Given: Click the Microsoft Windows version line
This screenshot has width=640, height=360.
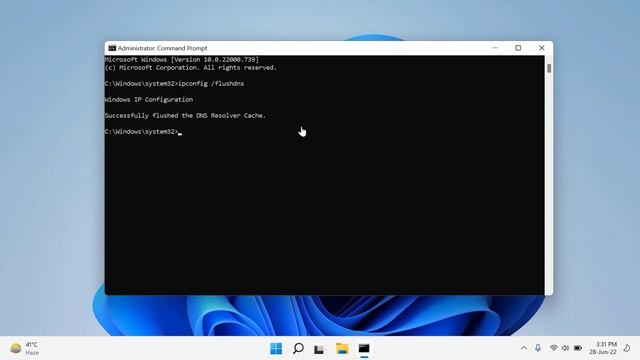Looking at the screenshot, I should [182, 60].
